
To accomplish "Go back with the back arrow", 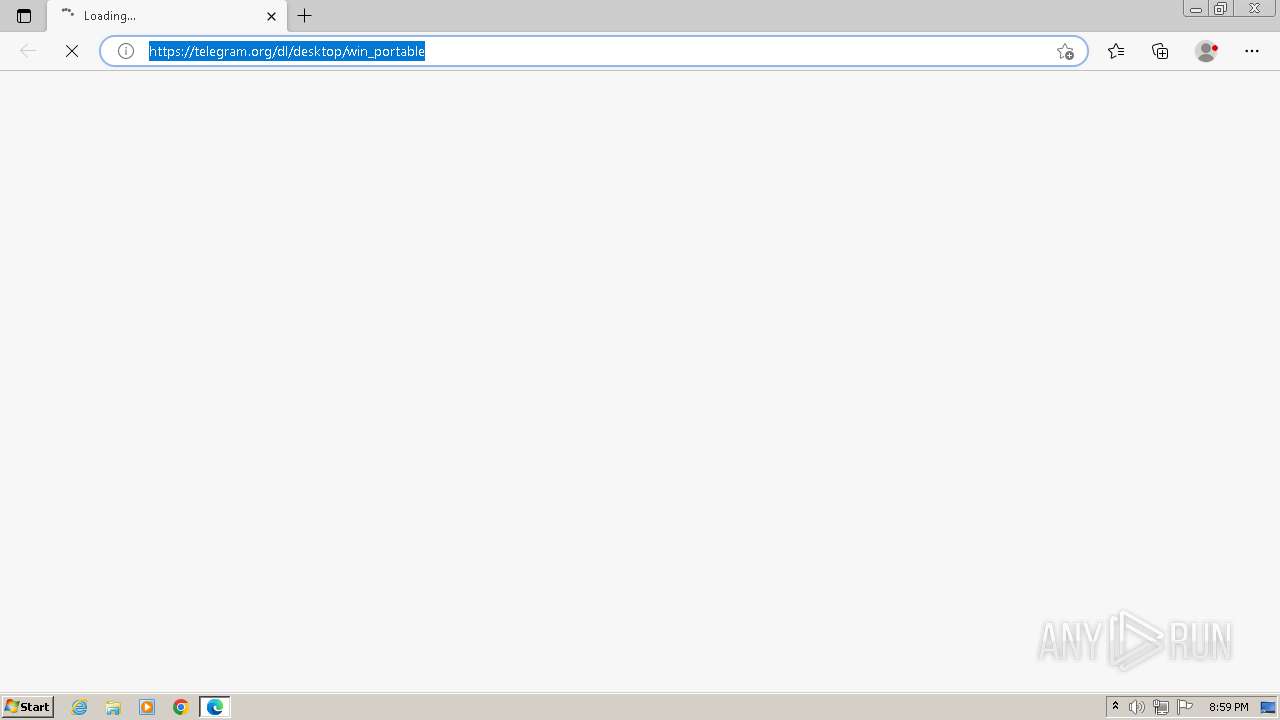I will click(x=28, y=51).
